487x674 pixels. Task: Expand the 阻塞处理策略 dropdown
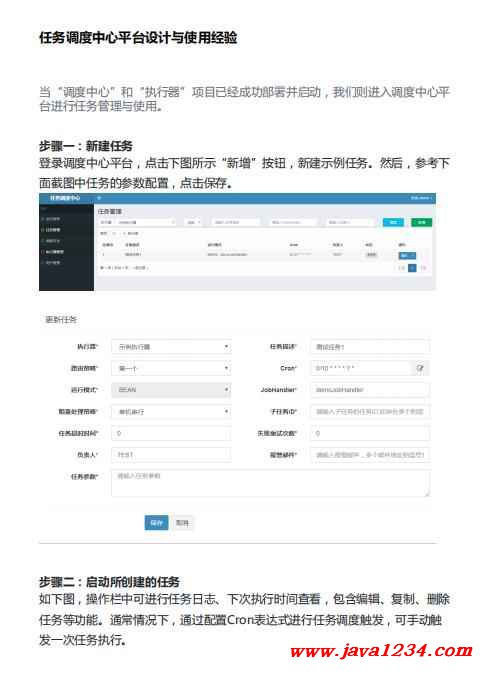(171, 411)
